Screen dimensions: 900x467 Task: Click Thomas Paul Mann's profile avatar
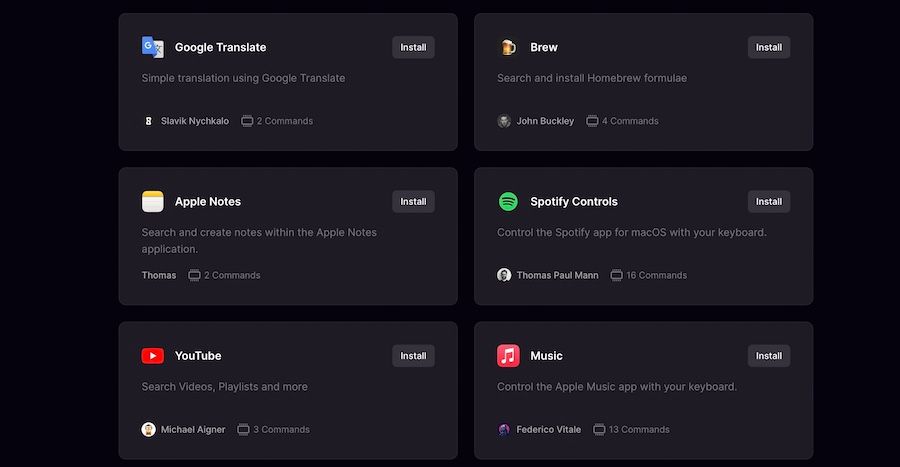(504, 275)
